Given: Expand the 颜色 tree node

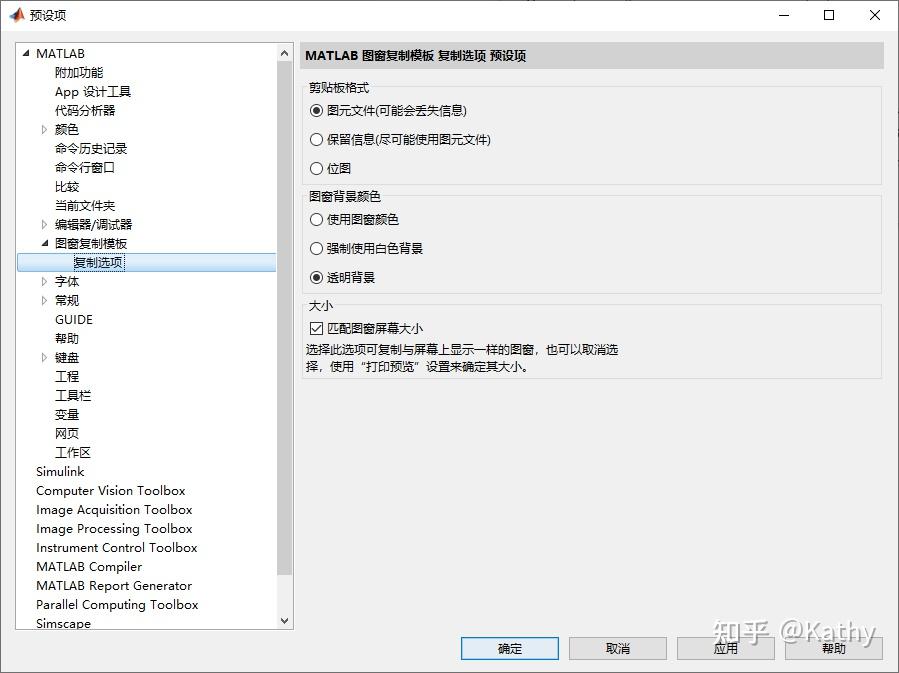Looking at the screenshot, I should tap(42, 129).
